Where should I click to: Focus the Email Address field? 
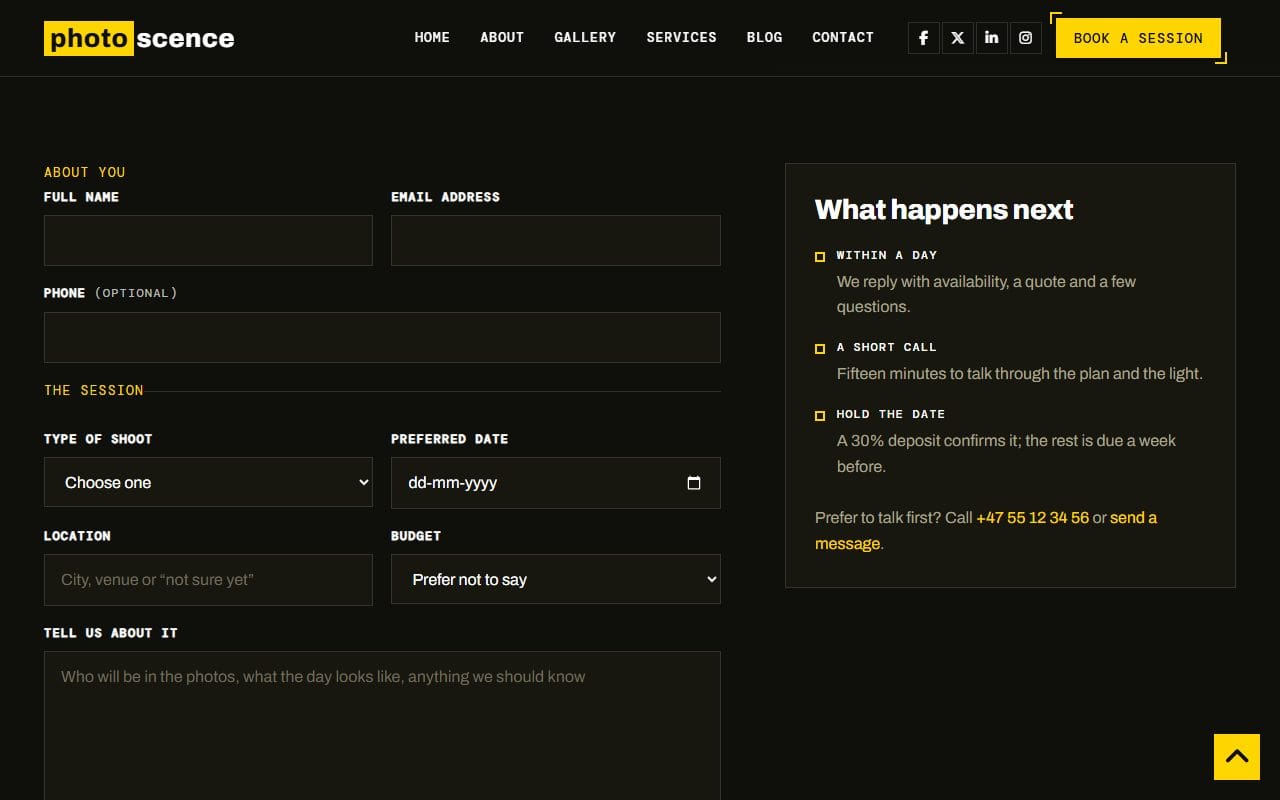coord(555,240)
